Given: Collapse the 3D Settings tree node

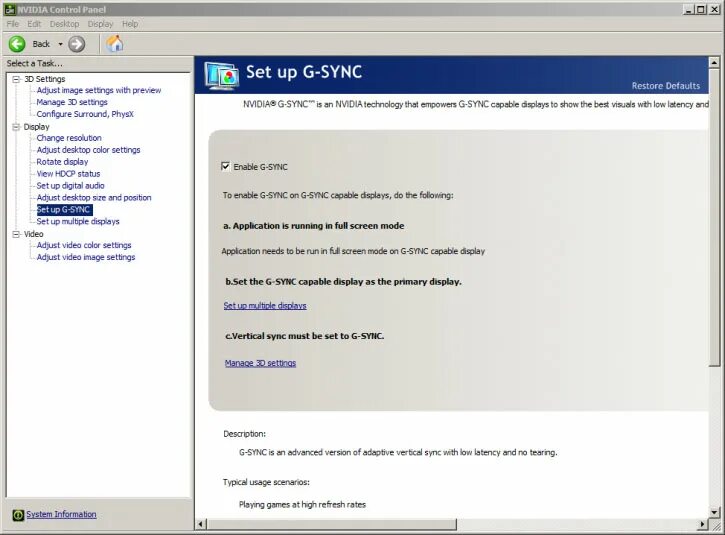Looking at the screenshot, I should (16, 79).
